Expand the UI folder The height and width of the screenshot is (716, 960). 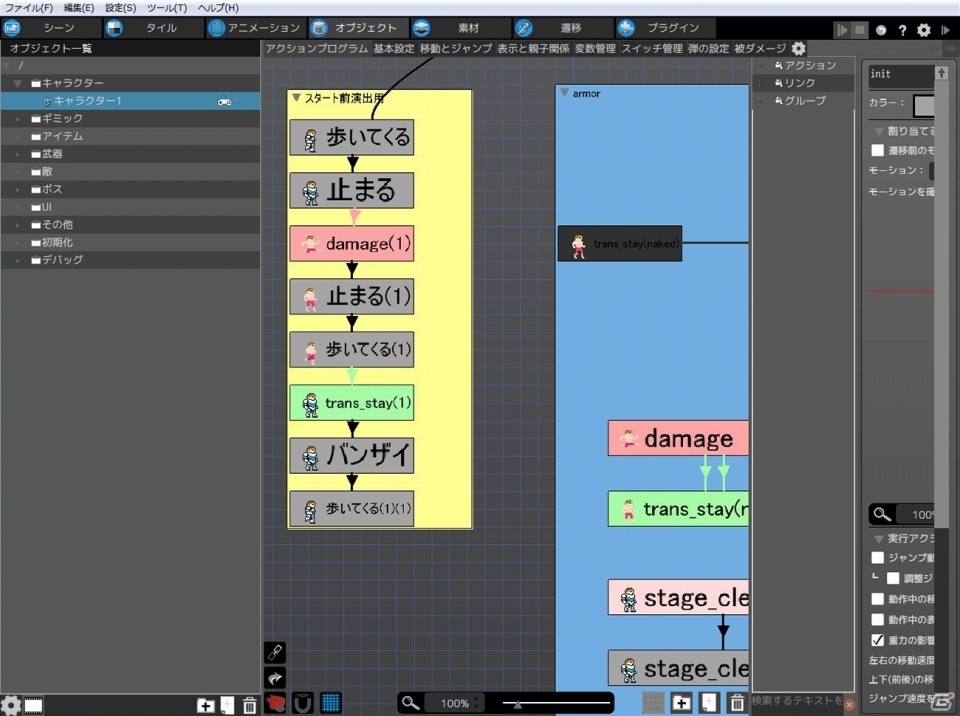click(17, 208)
